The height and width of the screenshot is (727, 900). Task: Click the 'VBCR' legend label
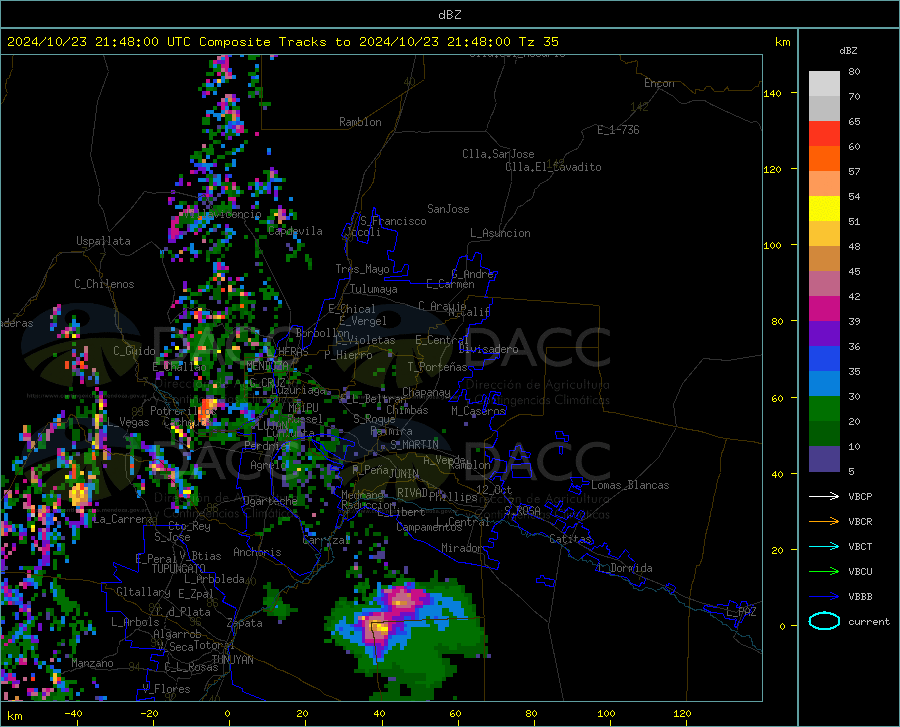[860, 522]
